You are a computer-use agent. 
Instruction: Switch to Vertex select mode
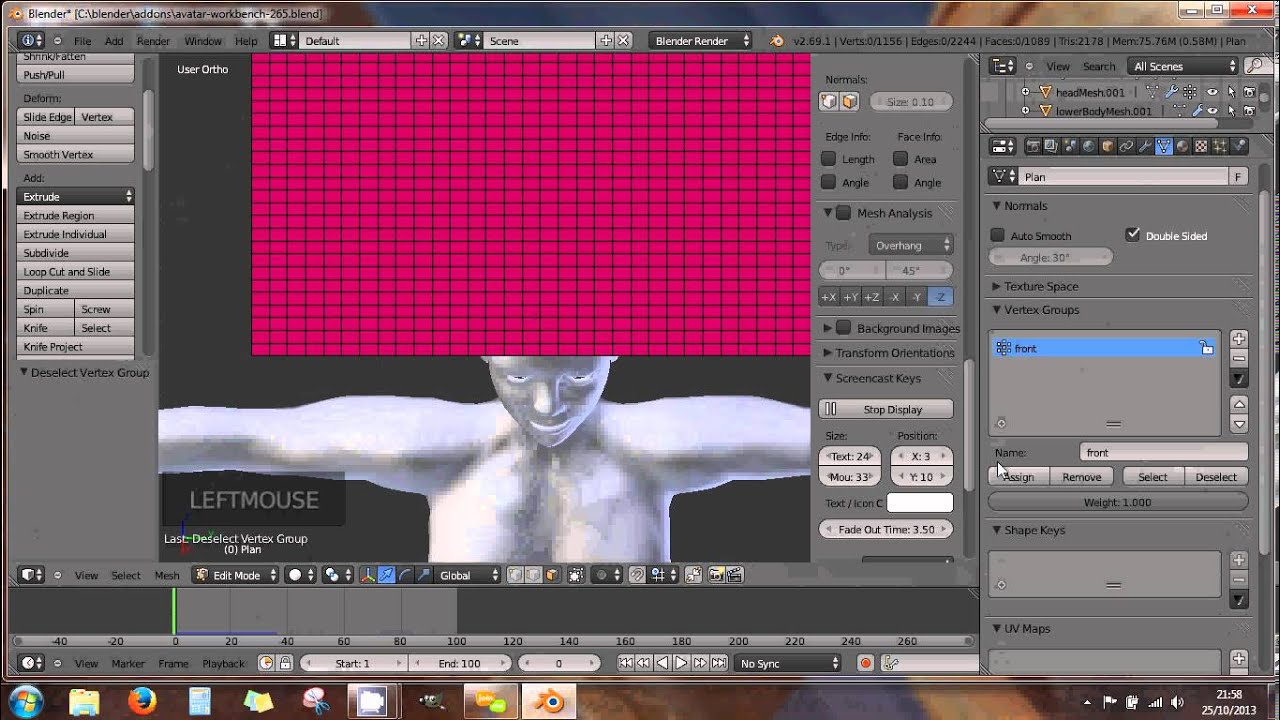click(515, 575)
